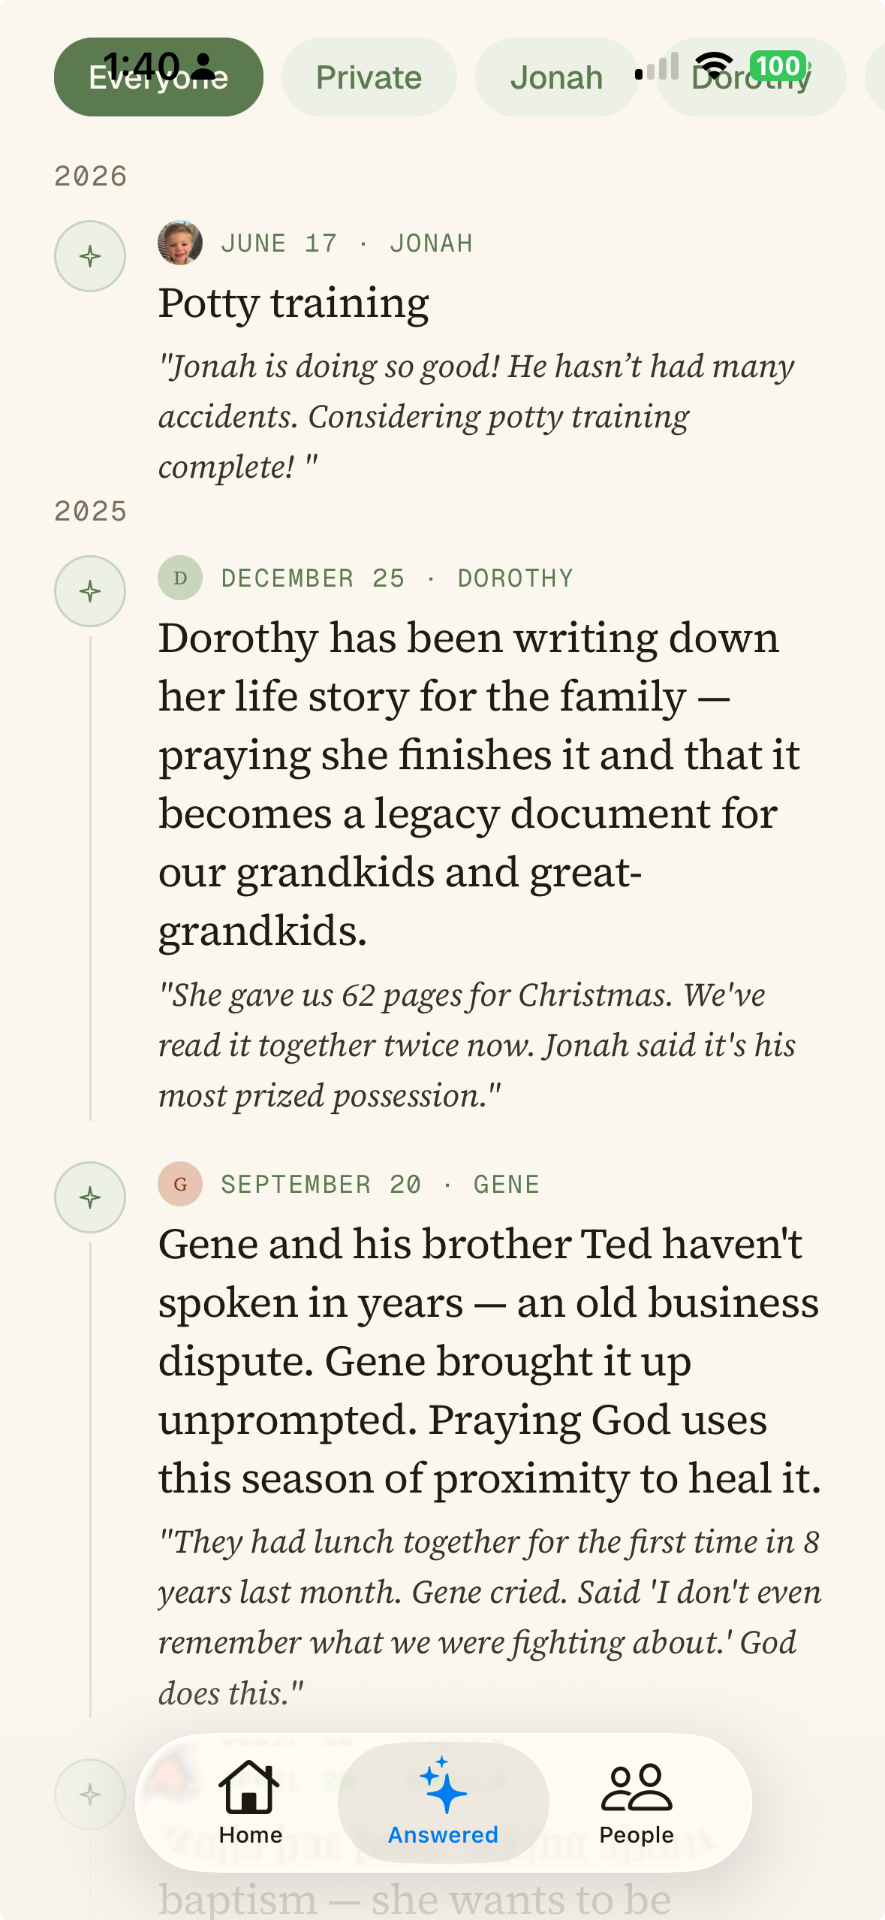The height and width of the screenshot is (1920, 885).
Task: Open the People tab
Action: [636, 1802]
